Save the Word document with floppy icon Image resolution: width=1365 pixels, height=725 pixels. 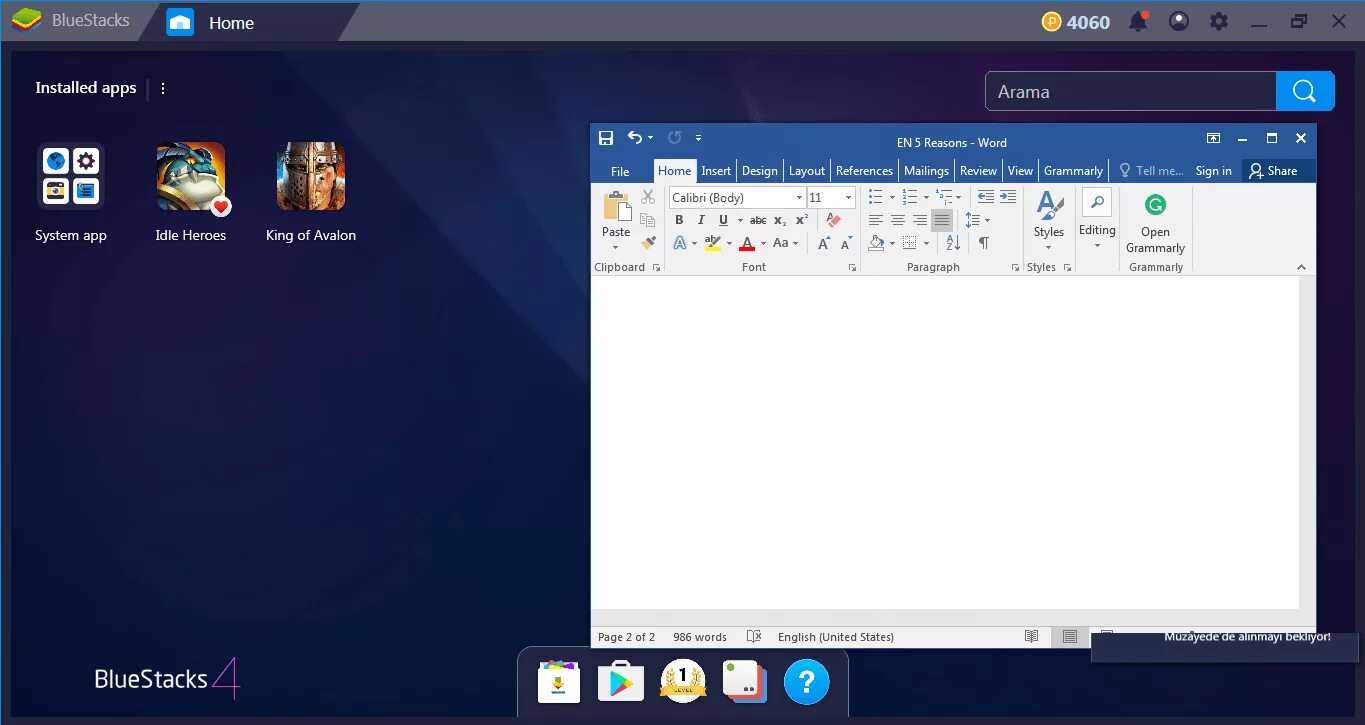[606, 138]
